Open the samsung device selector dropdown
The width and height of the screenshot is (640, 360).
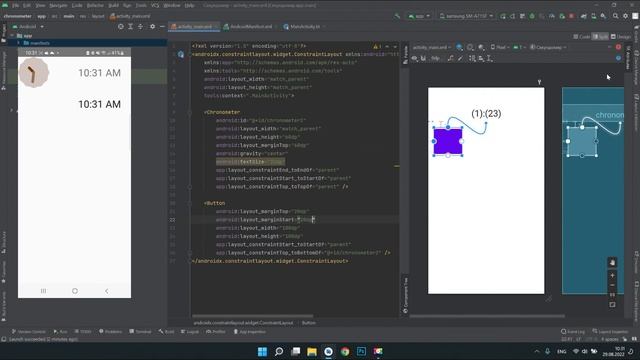tap(466, 16)
